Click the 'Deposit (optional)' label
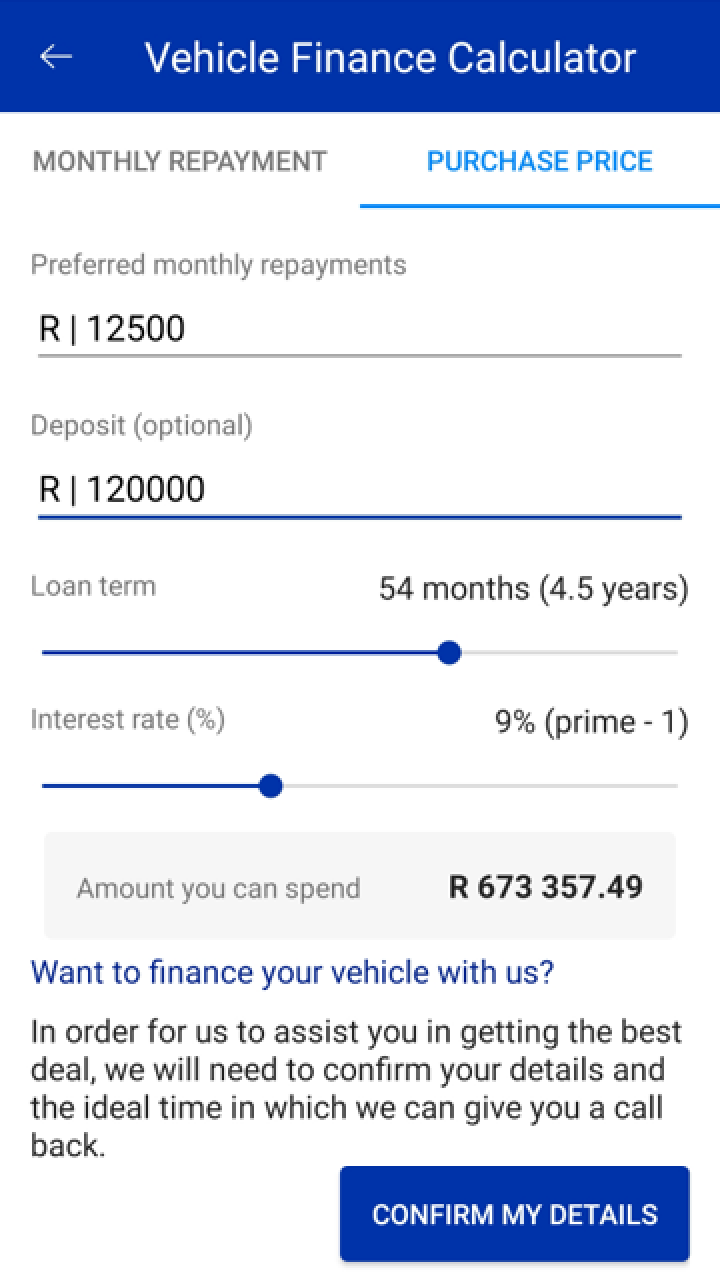This screenshot has height=1280, width=720. pos(142,425)
